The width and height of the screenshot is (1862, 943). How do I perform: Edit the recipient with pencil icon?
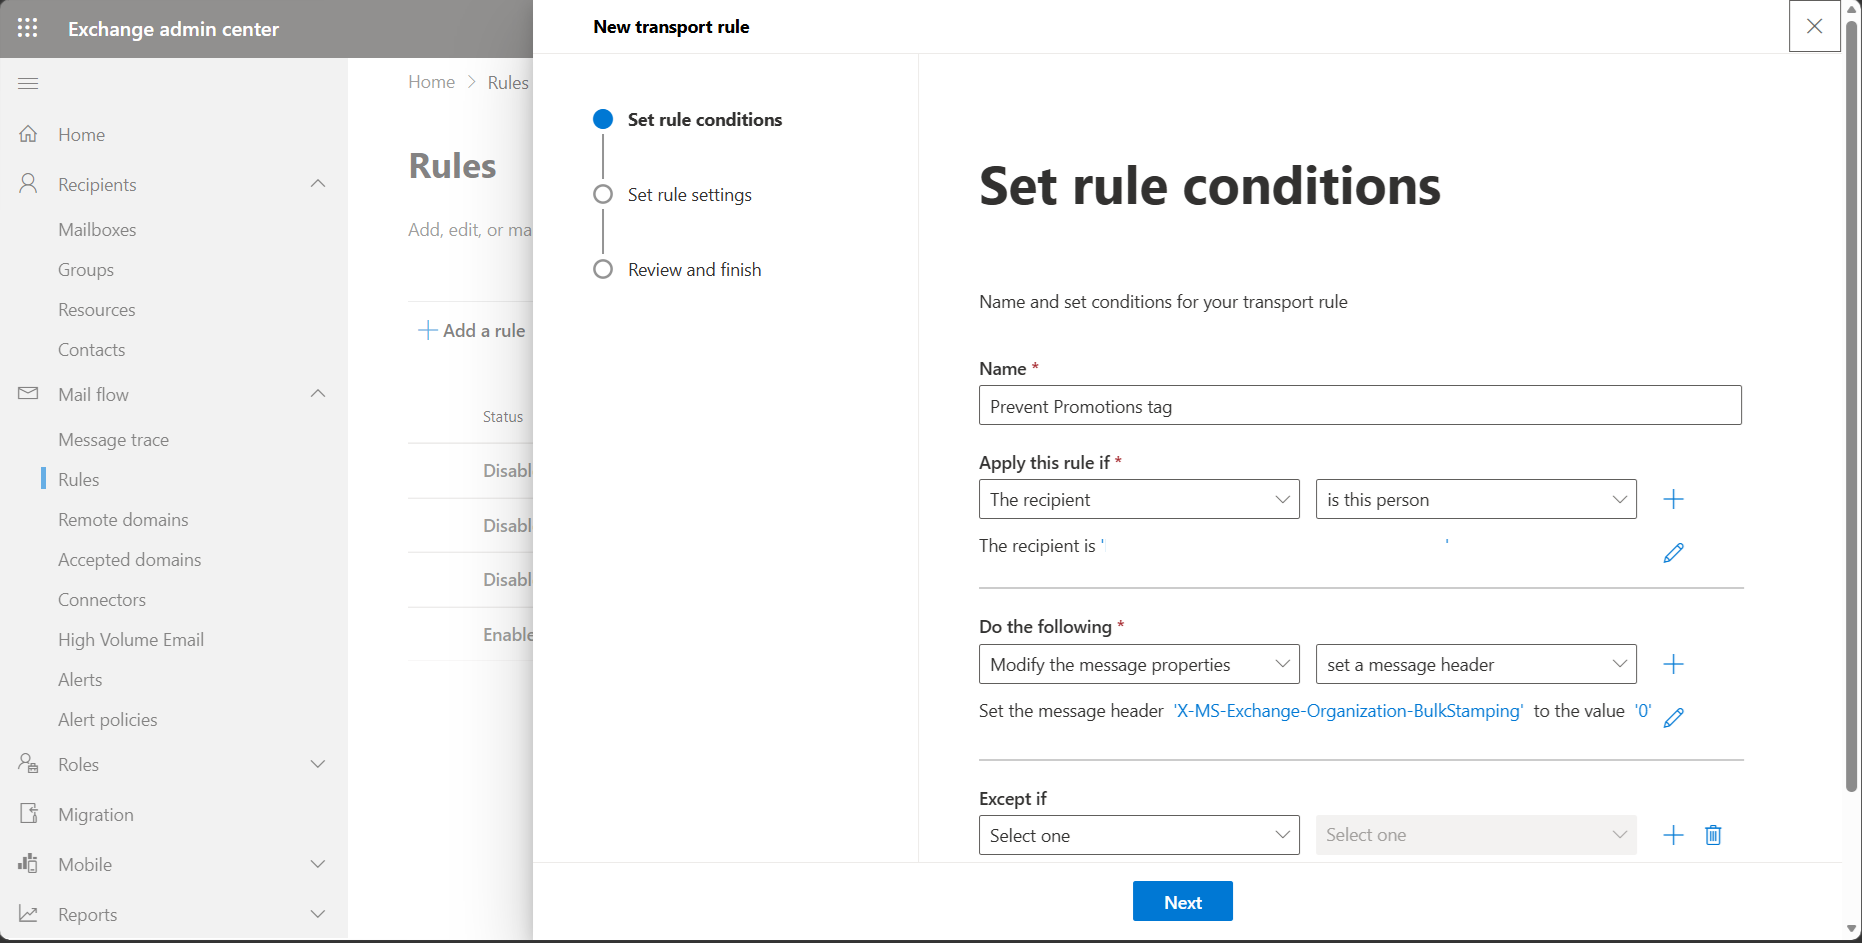tap(1673, 553)
